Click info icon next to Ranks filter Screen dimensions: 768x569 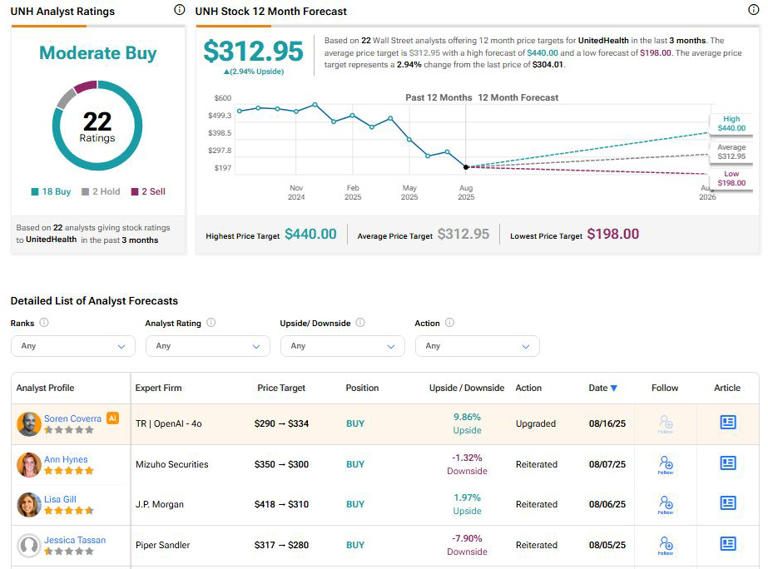44,323
